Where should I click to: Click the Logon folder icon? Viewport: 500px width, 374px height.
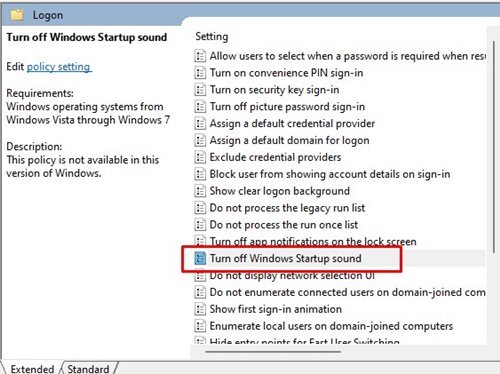(17, 15)
